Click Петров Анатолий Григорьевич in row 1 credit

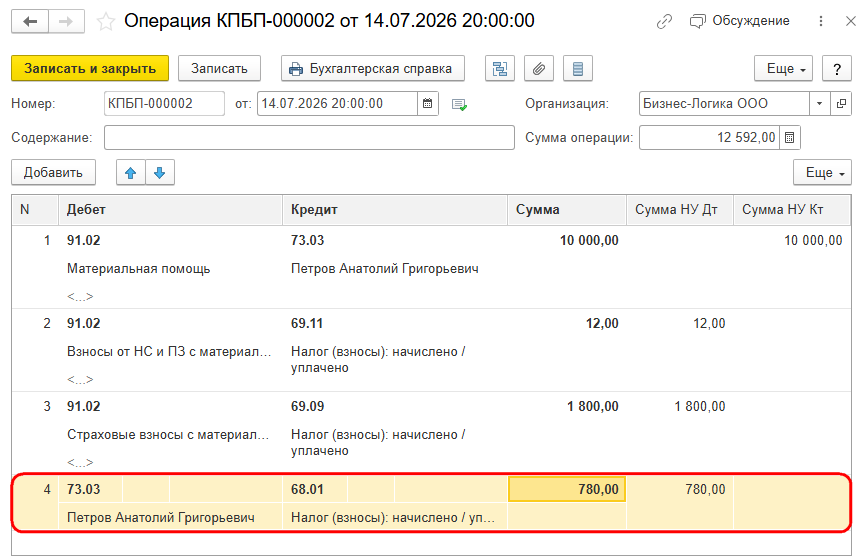pos(385,269)
